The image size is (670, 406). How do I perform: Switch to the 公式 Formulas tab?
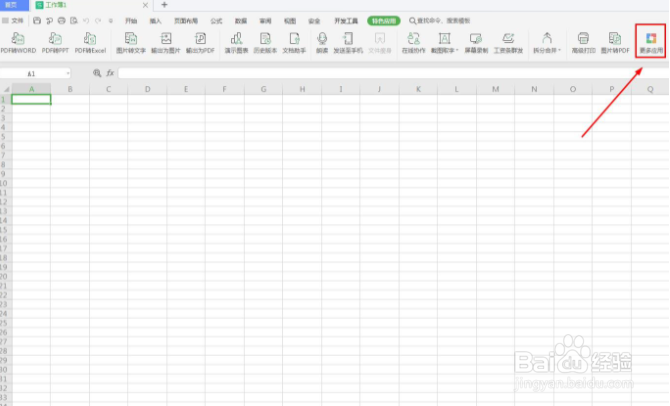(216, 21)
